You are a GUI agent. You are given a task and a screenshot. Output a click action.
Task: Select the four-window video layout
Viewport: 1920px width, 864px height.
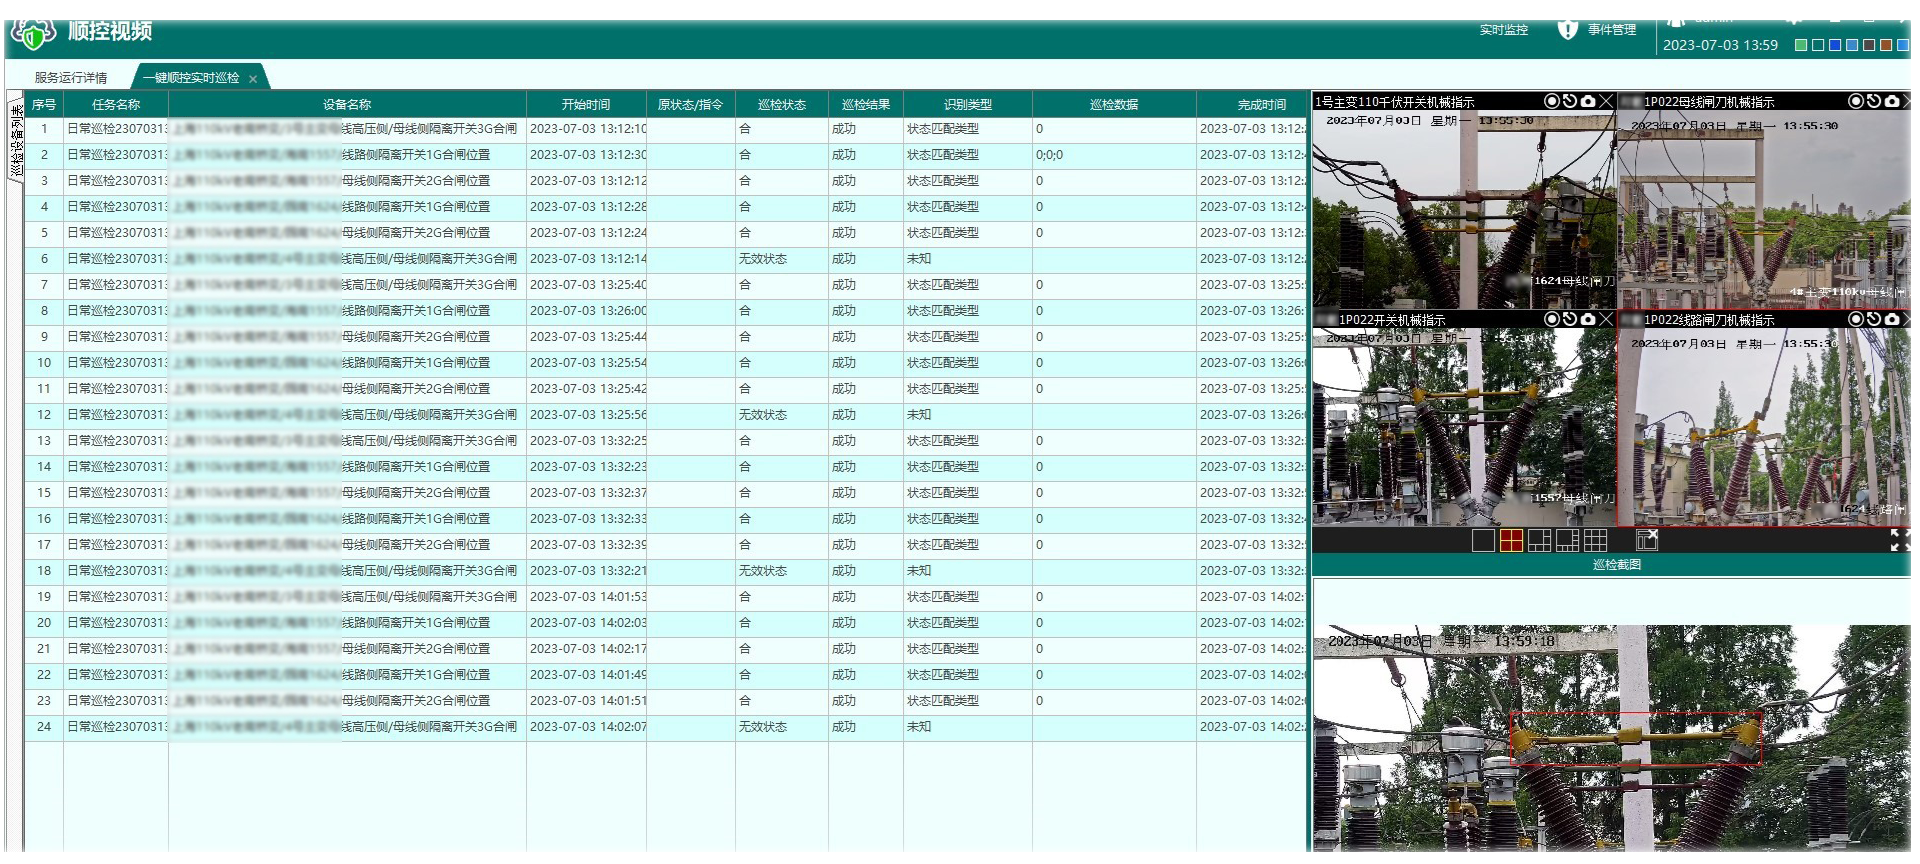[x=1511, y=541]
